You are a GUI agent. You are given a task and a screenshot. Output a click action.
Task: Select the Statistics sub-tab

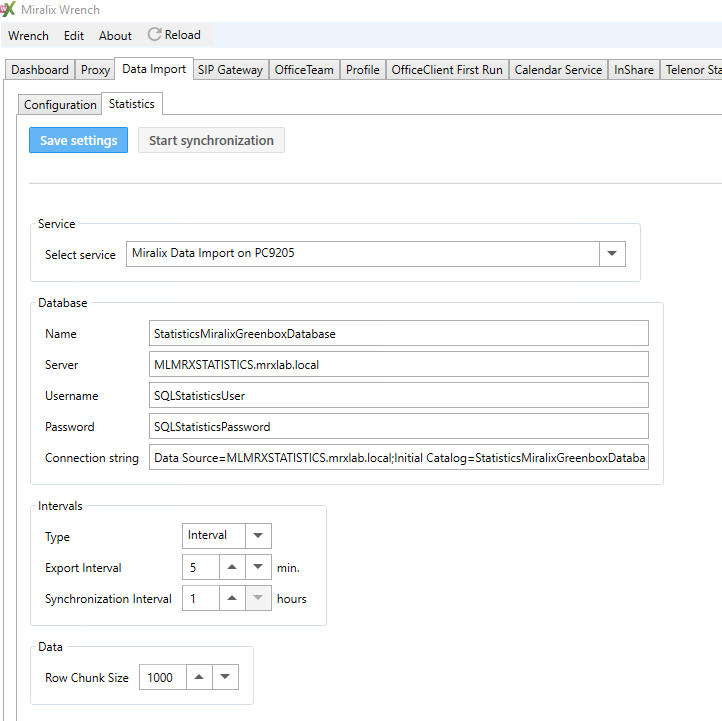[x=132, y=104]
